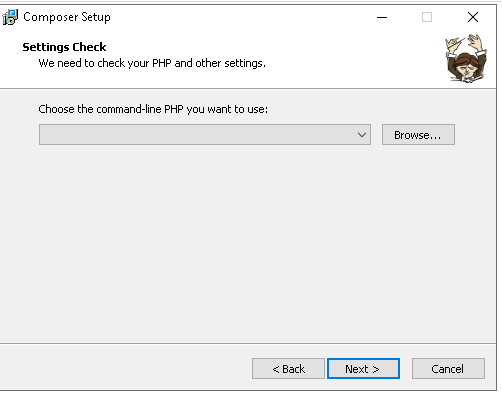Go back with the < Back button
This screenshot has height=394, width=502.
pos(288,369)
